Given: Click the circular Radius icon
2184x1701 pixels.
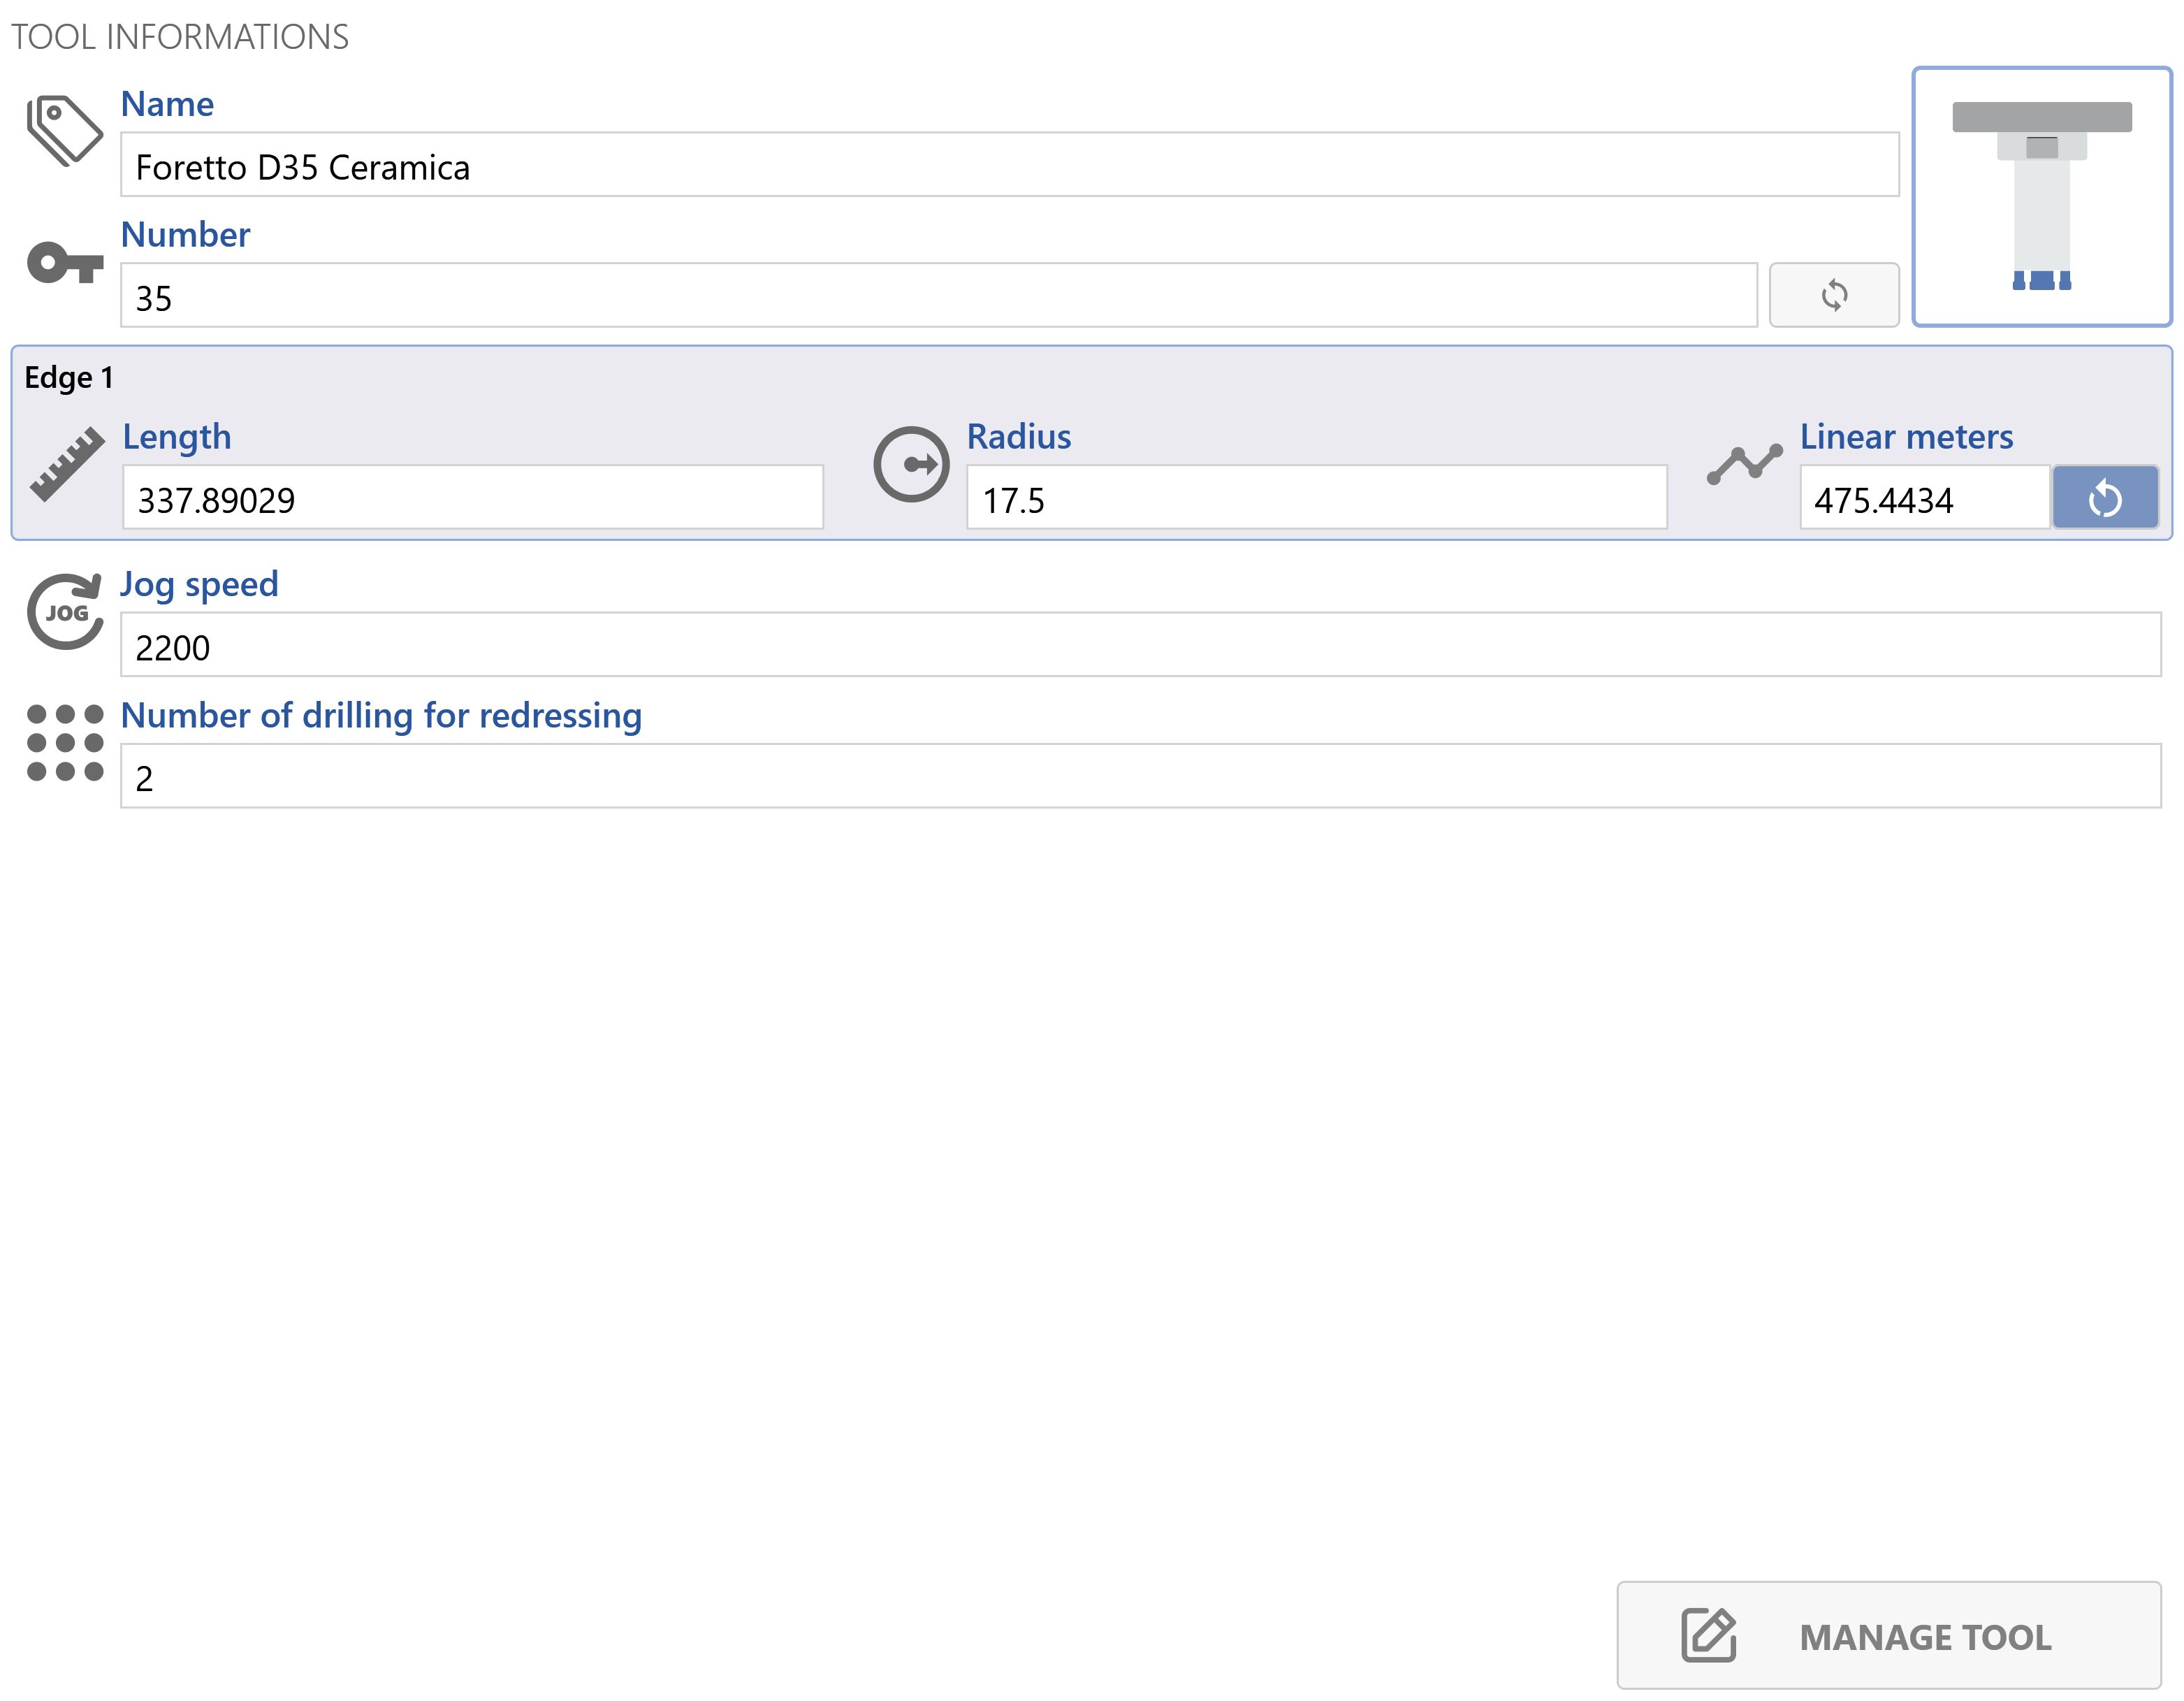Looking at the screenshot, I should coord(911,464).
